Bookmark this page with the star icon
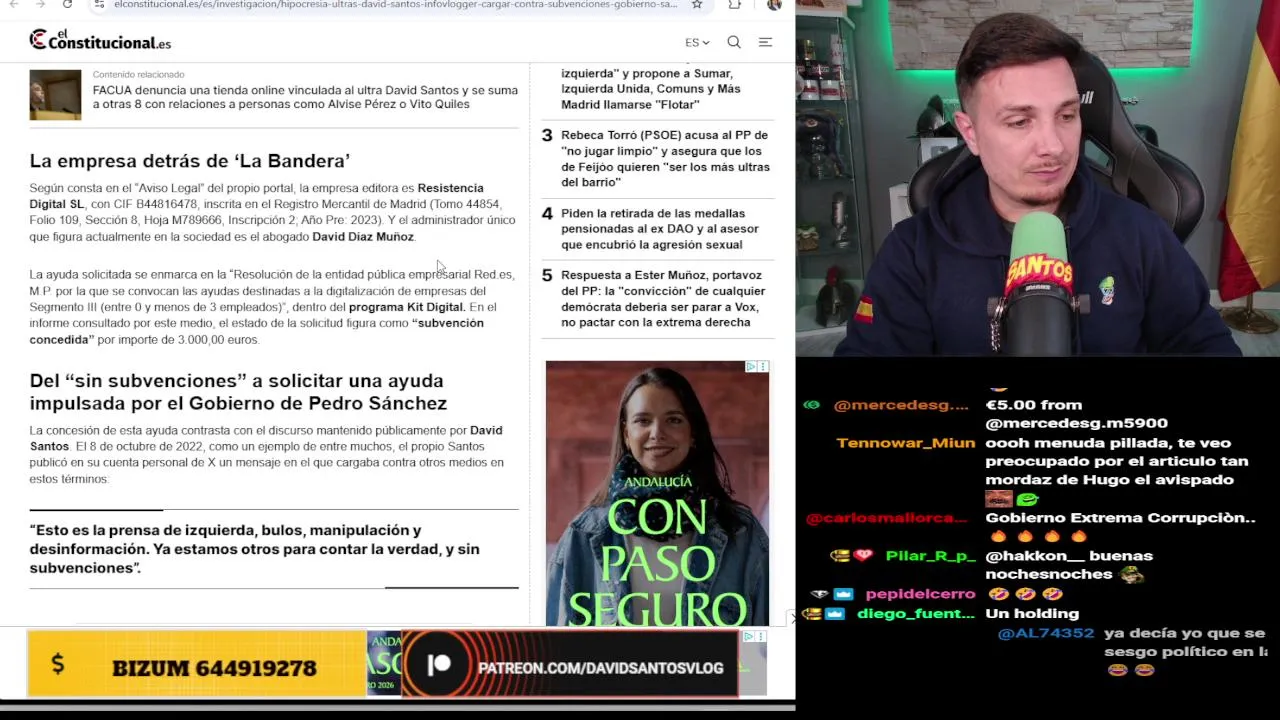1280x720 pixels. tap(697, 5)
